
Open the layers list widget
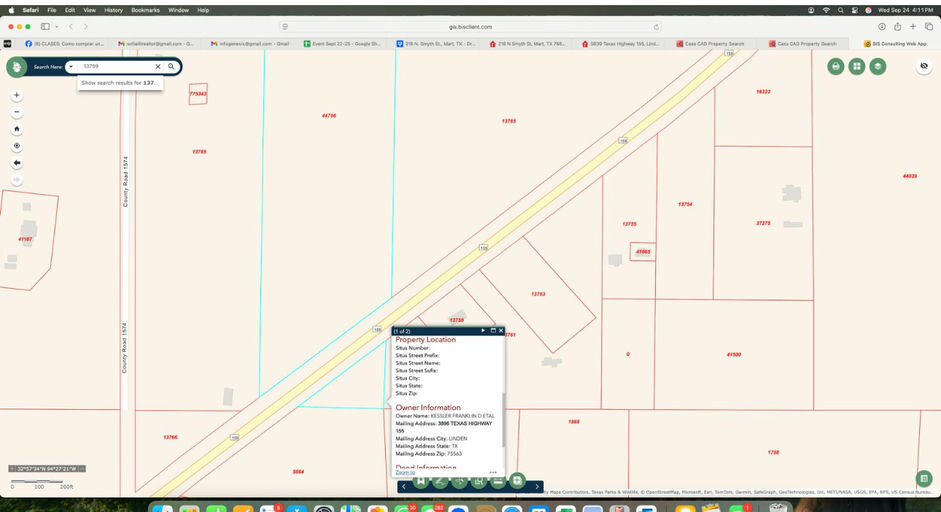[878, 66]
